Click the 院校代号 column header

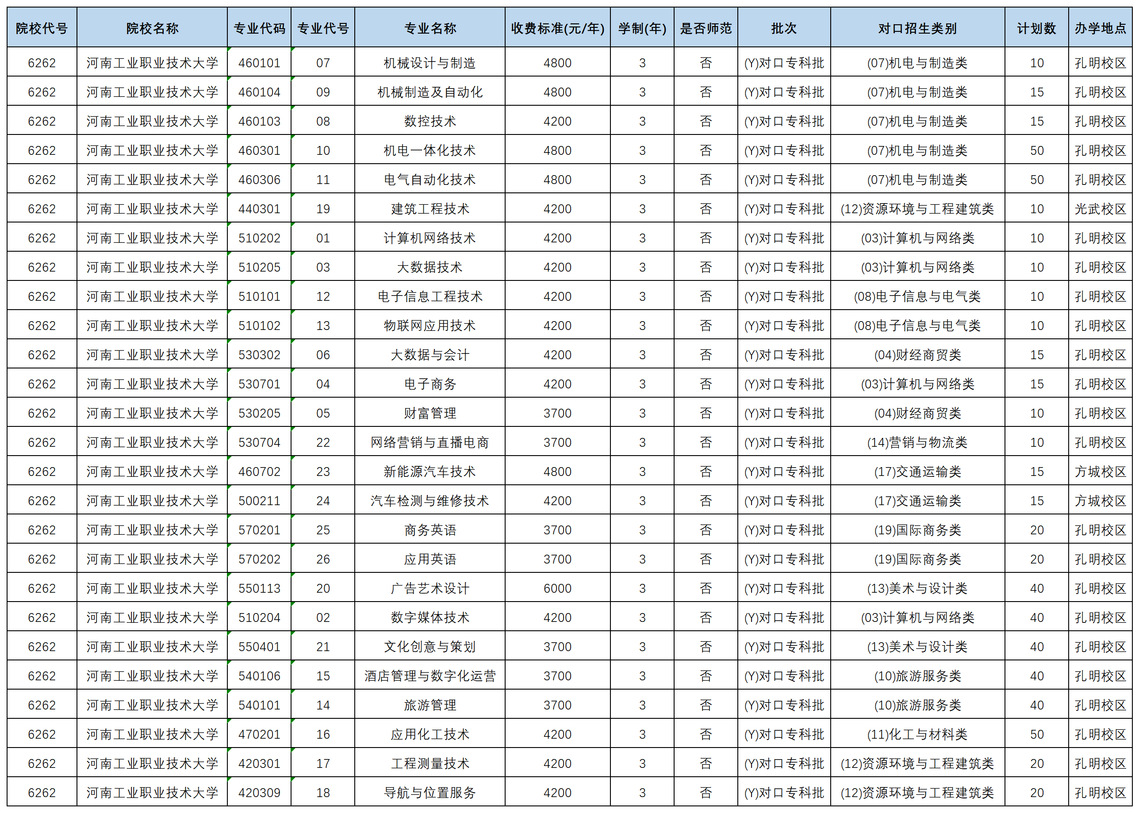click(42, 29)
